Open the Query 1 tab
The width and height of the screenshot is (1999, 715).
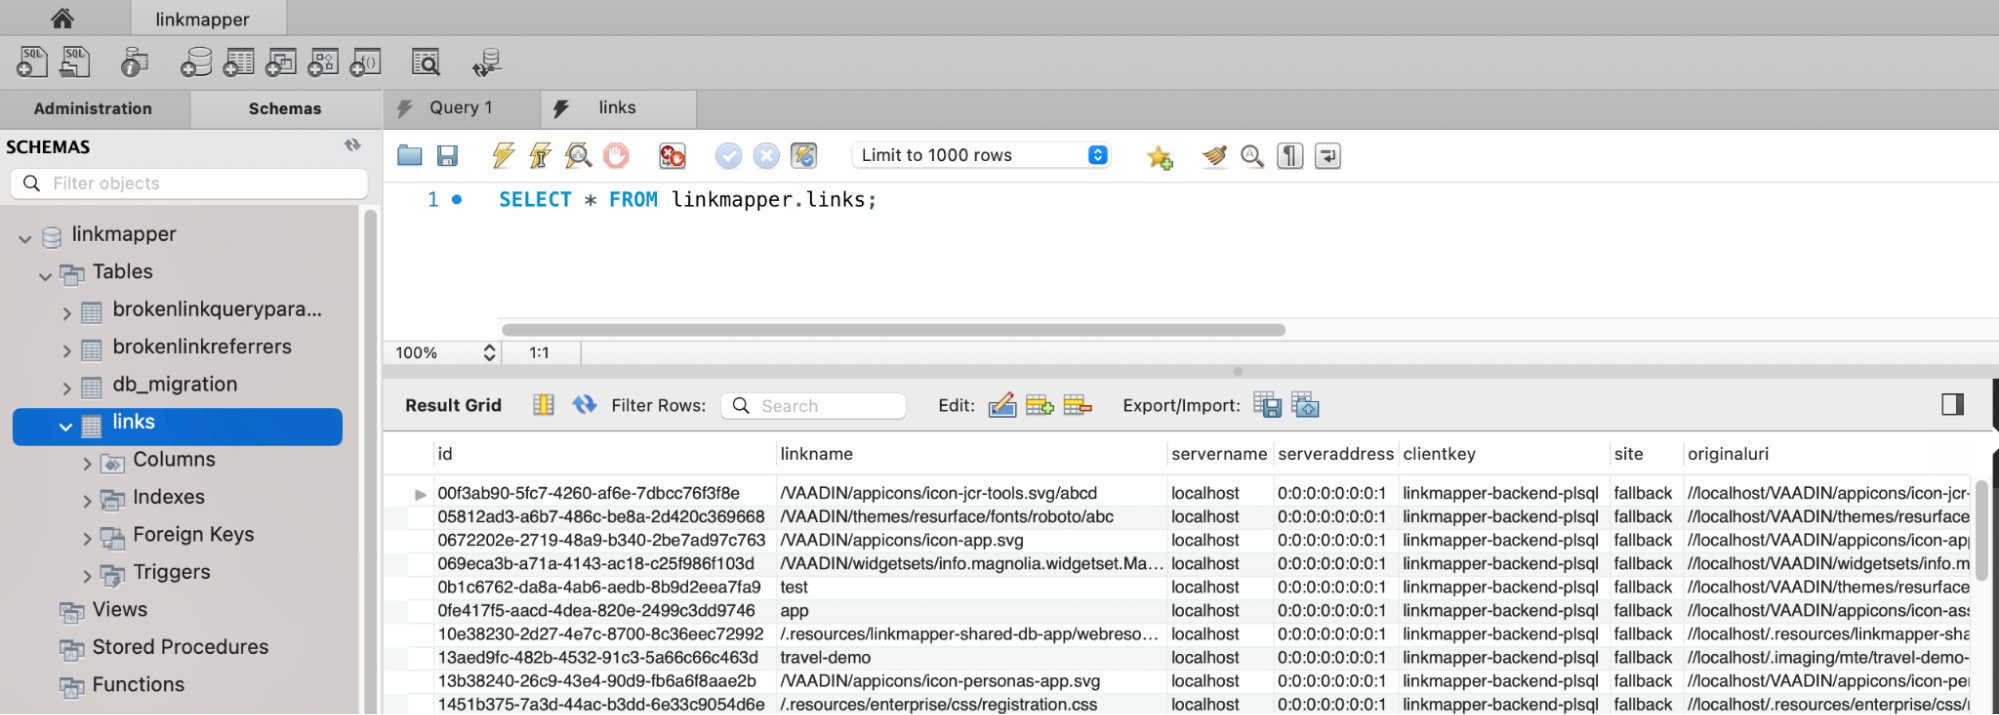coord(460,107)
